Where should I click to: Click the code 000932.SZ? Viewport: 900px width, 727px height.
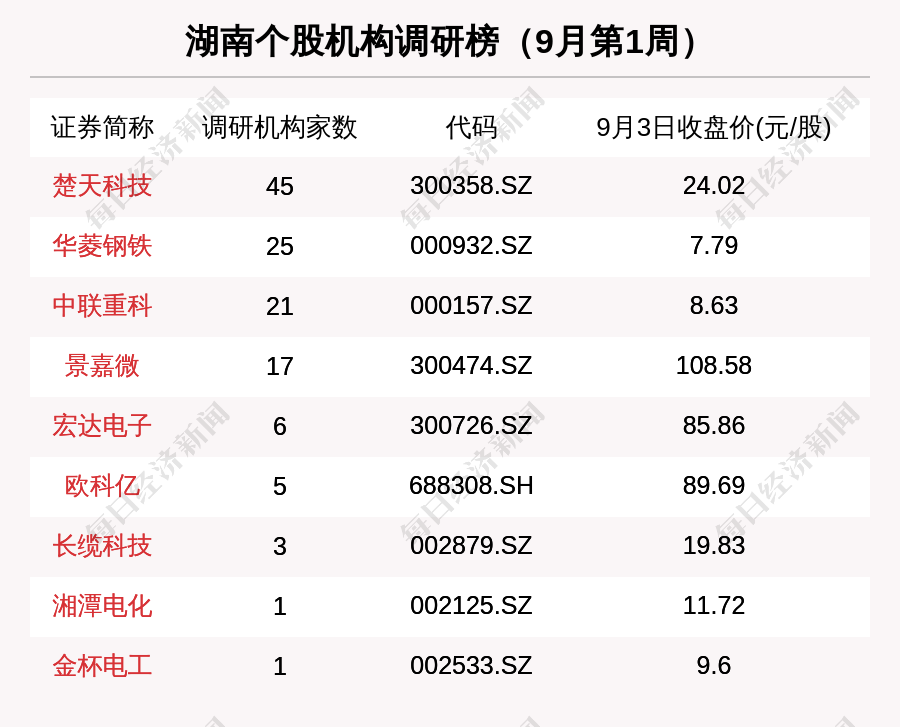click(471, 246)
